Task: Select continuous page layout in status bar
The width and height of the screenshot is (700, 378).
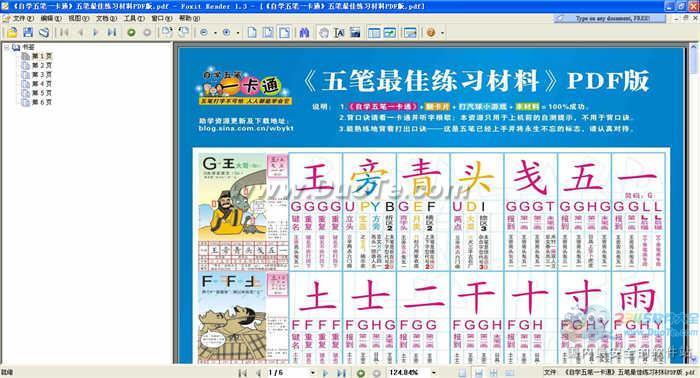Action: 478,373
